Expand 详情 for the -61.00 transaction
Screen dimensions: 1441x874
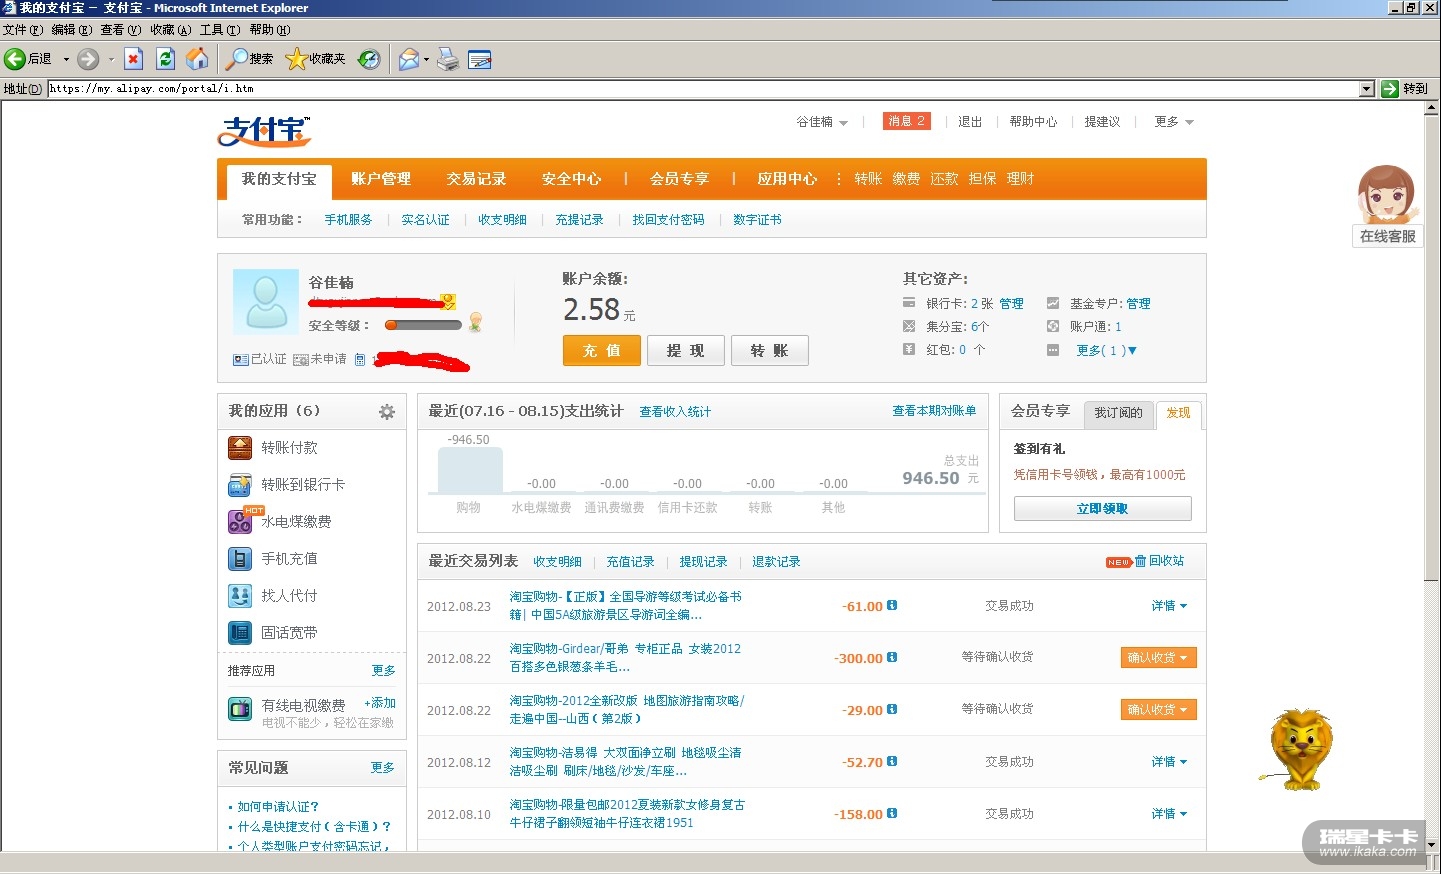[1168, 606]
